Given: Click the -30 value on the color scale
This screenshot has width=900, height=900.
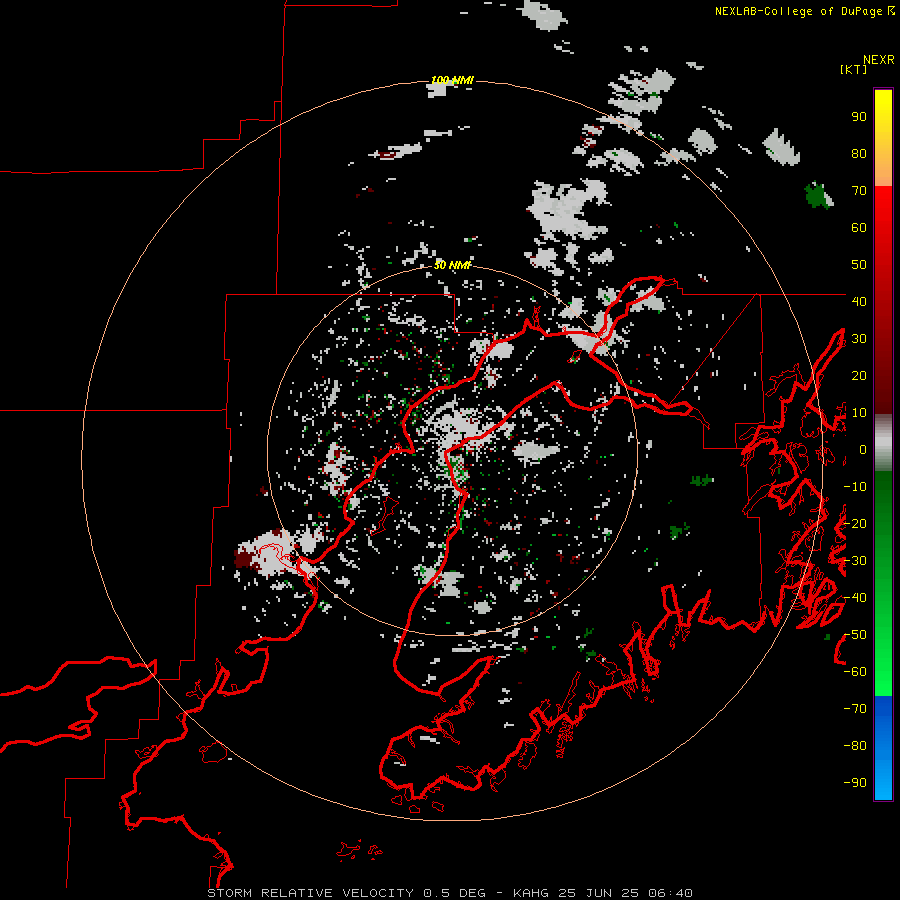Looking at the screenshot, I should [855, 561].
